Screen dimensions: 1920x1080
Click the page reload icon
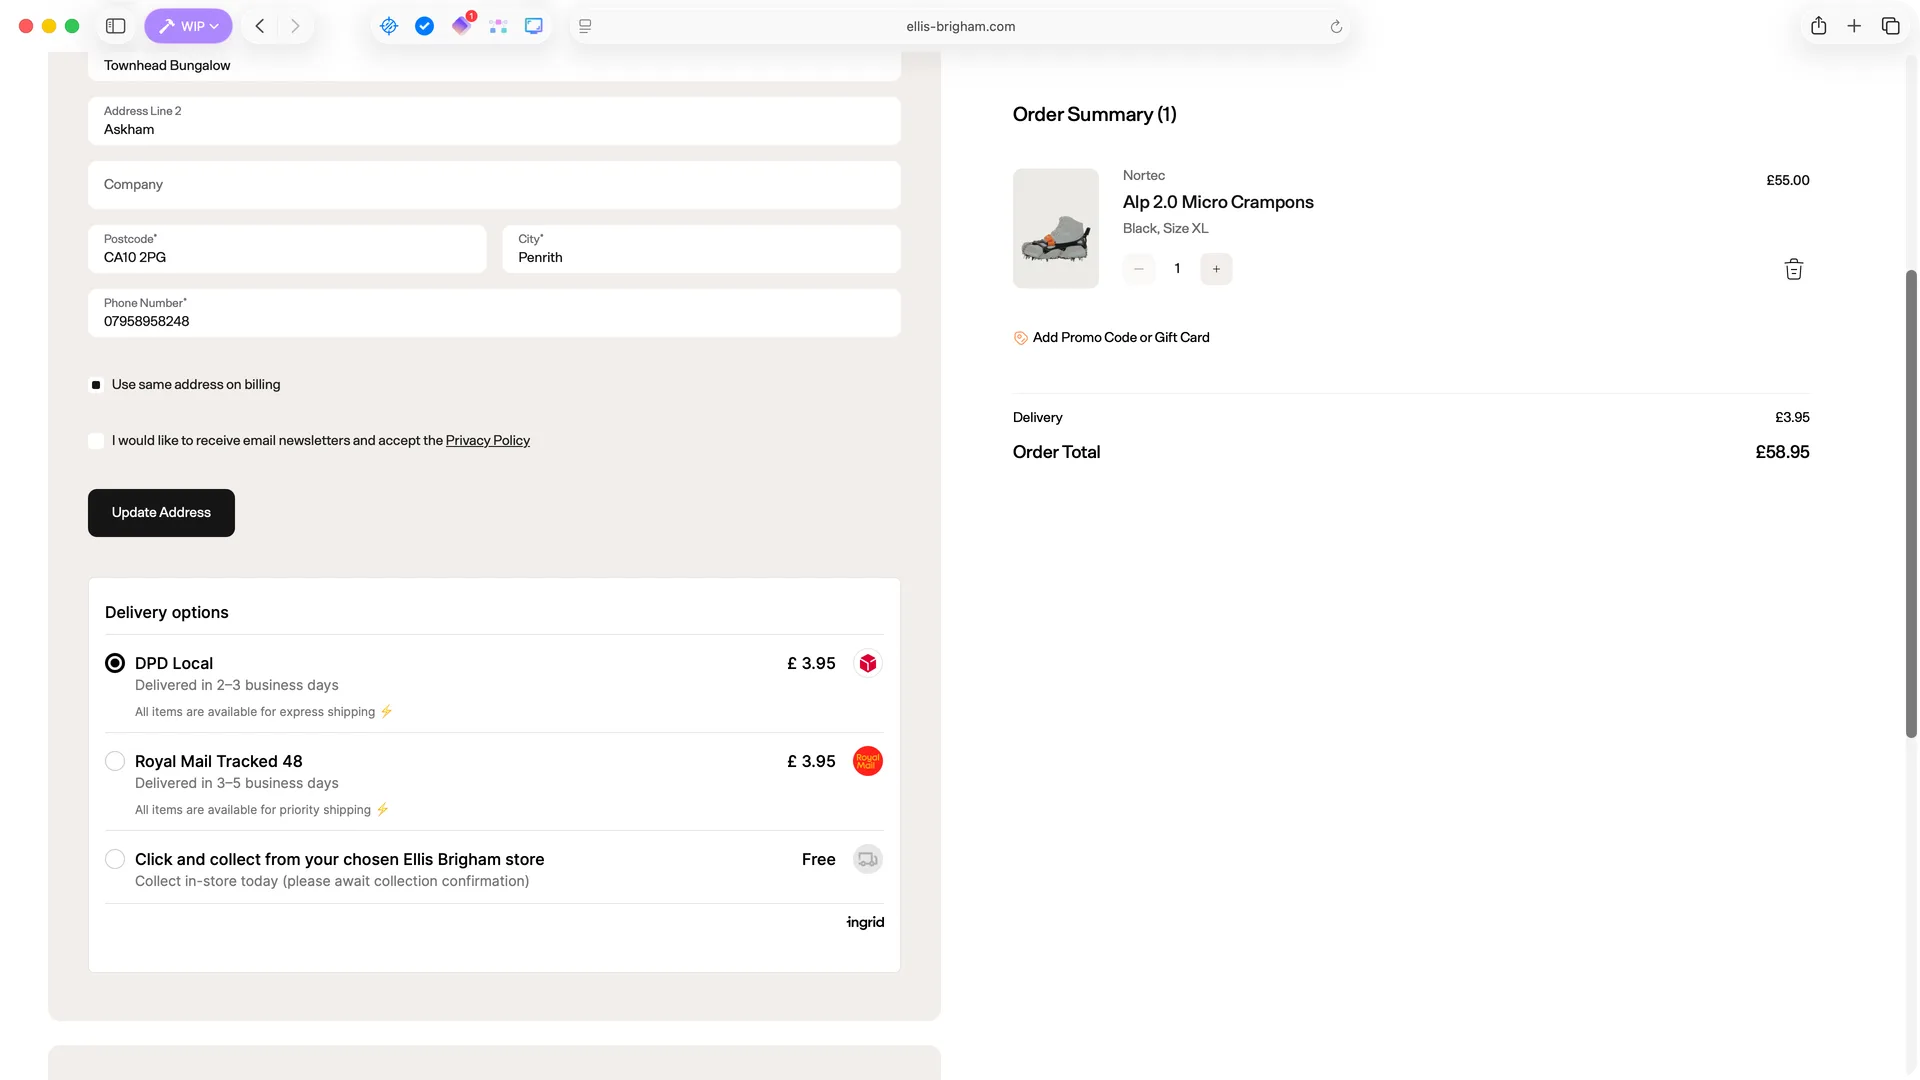click(1336, 27)
